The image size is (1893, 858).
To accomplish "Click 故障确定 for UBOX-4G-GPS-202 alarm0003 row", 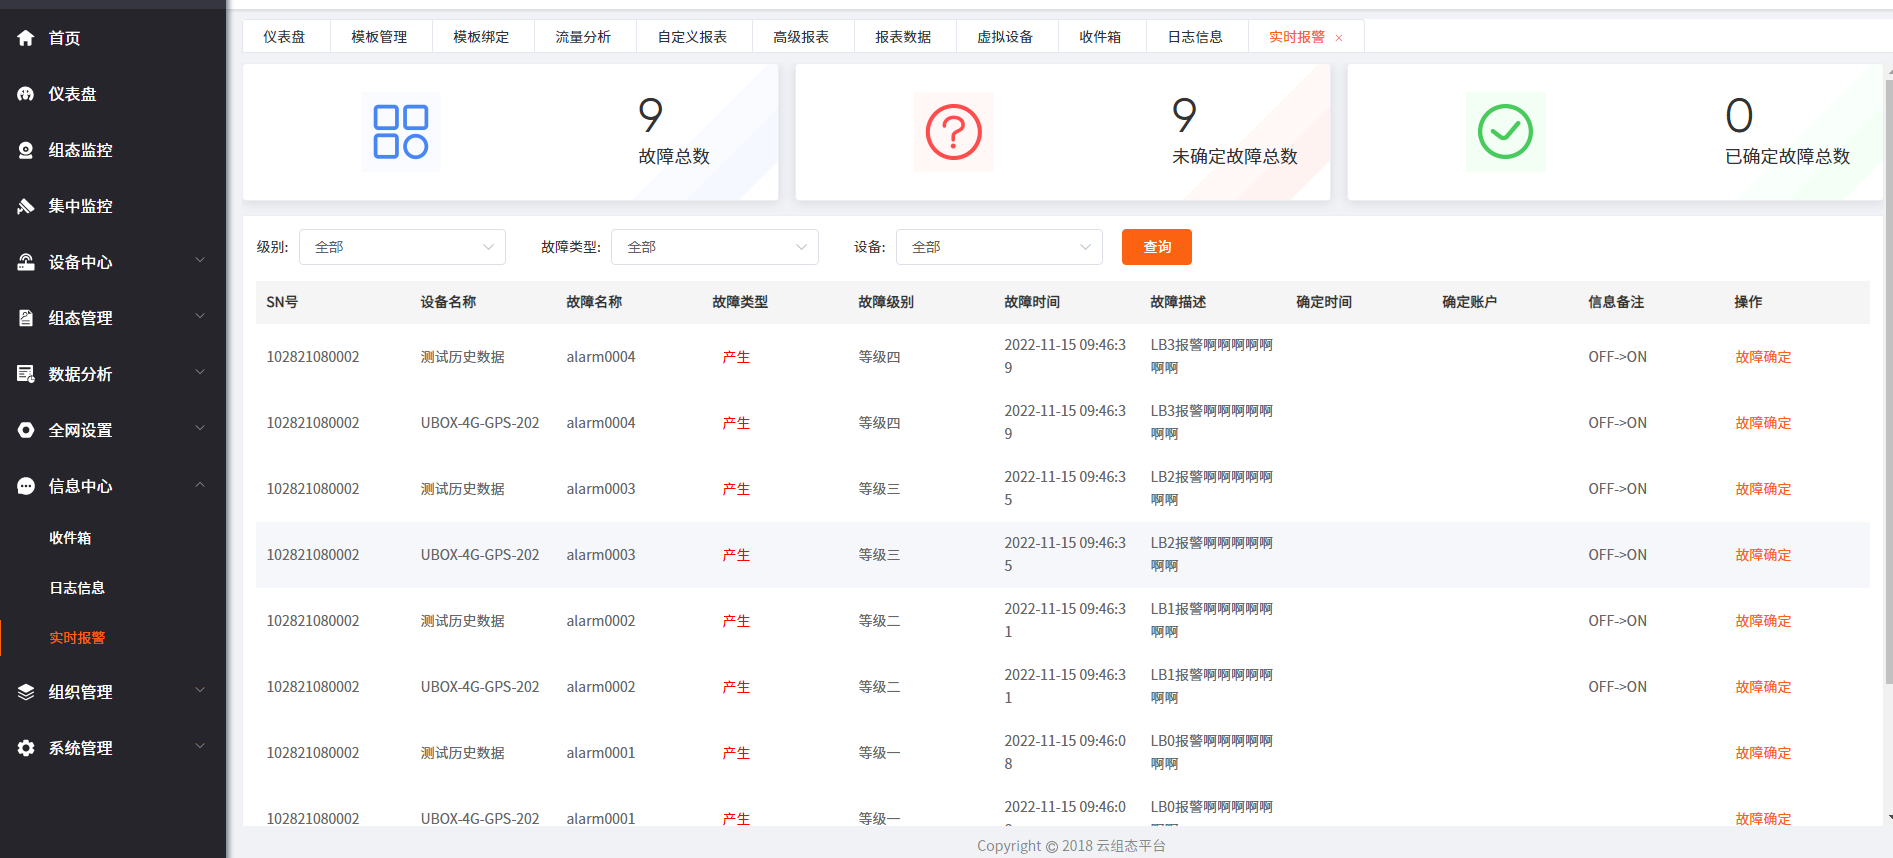I will (x=1763, y=555).
